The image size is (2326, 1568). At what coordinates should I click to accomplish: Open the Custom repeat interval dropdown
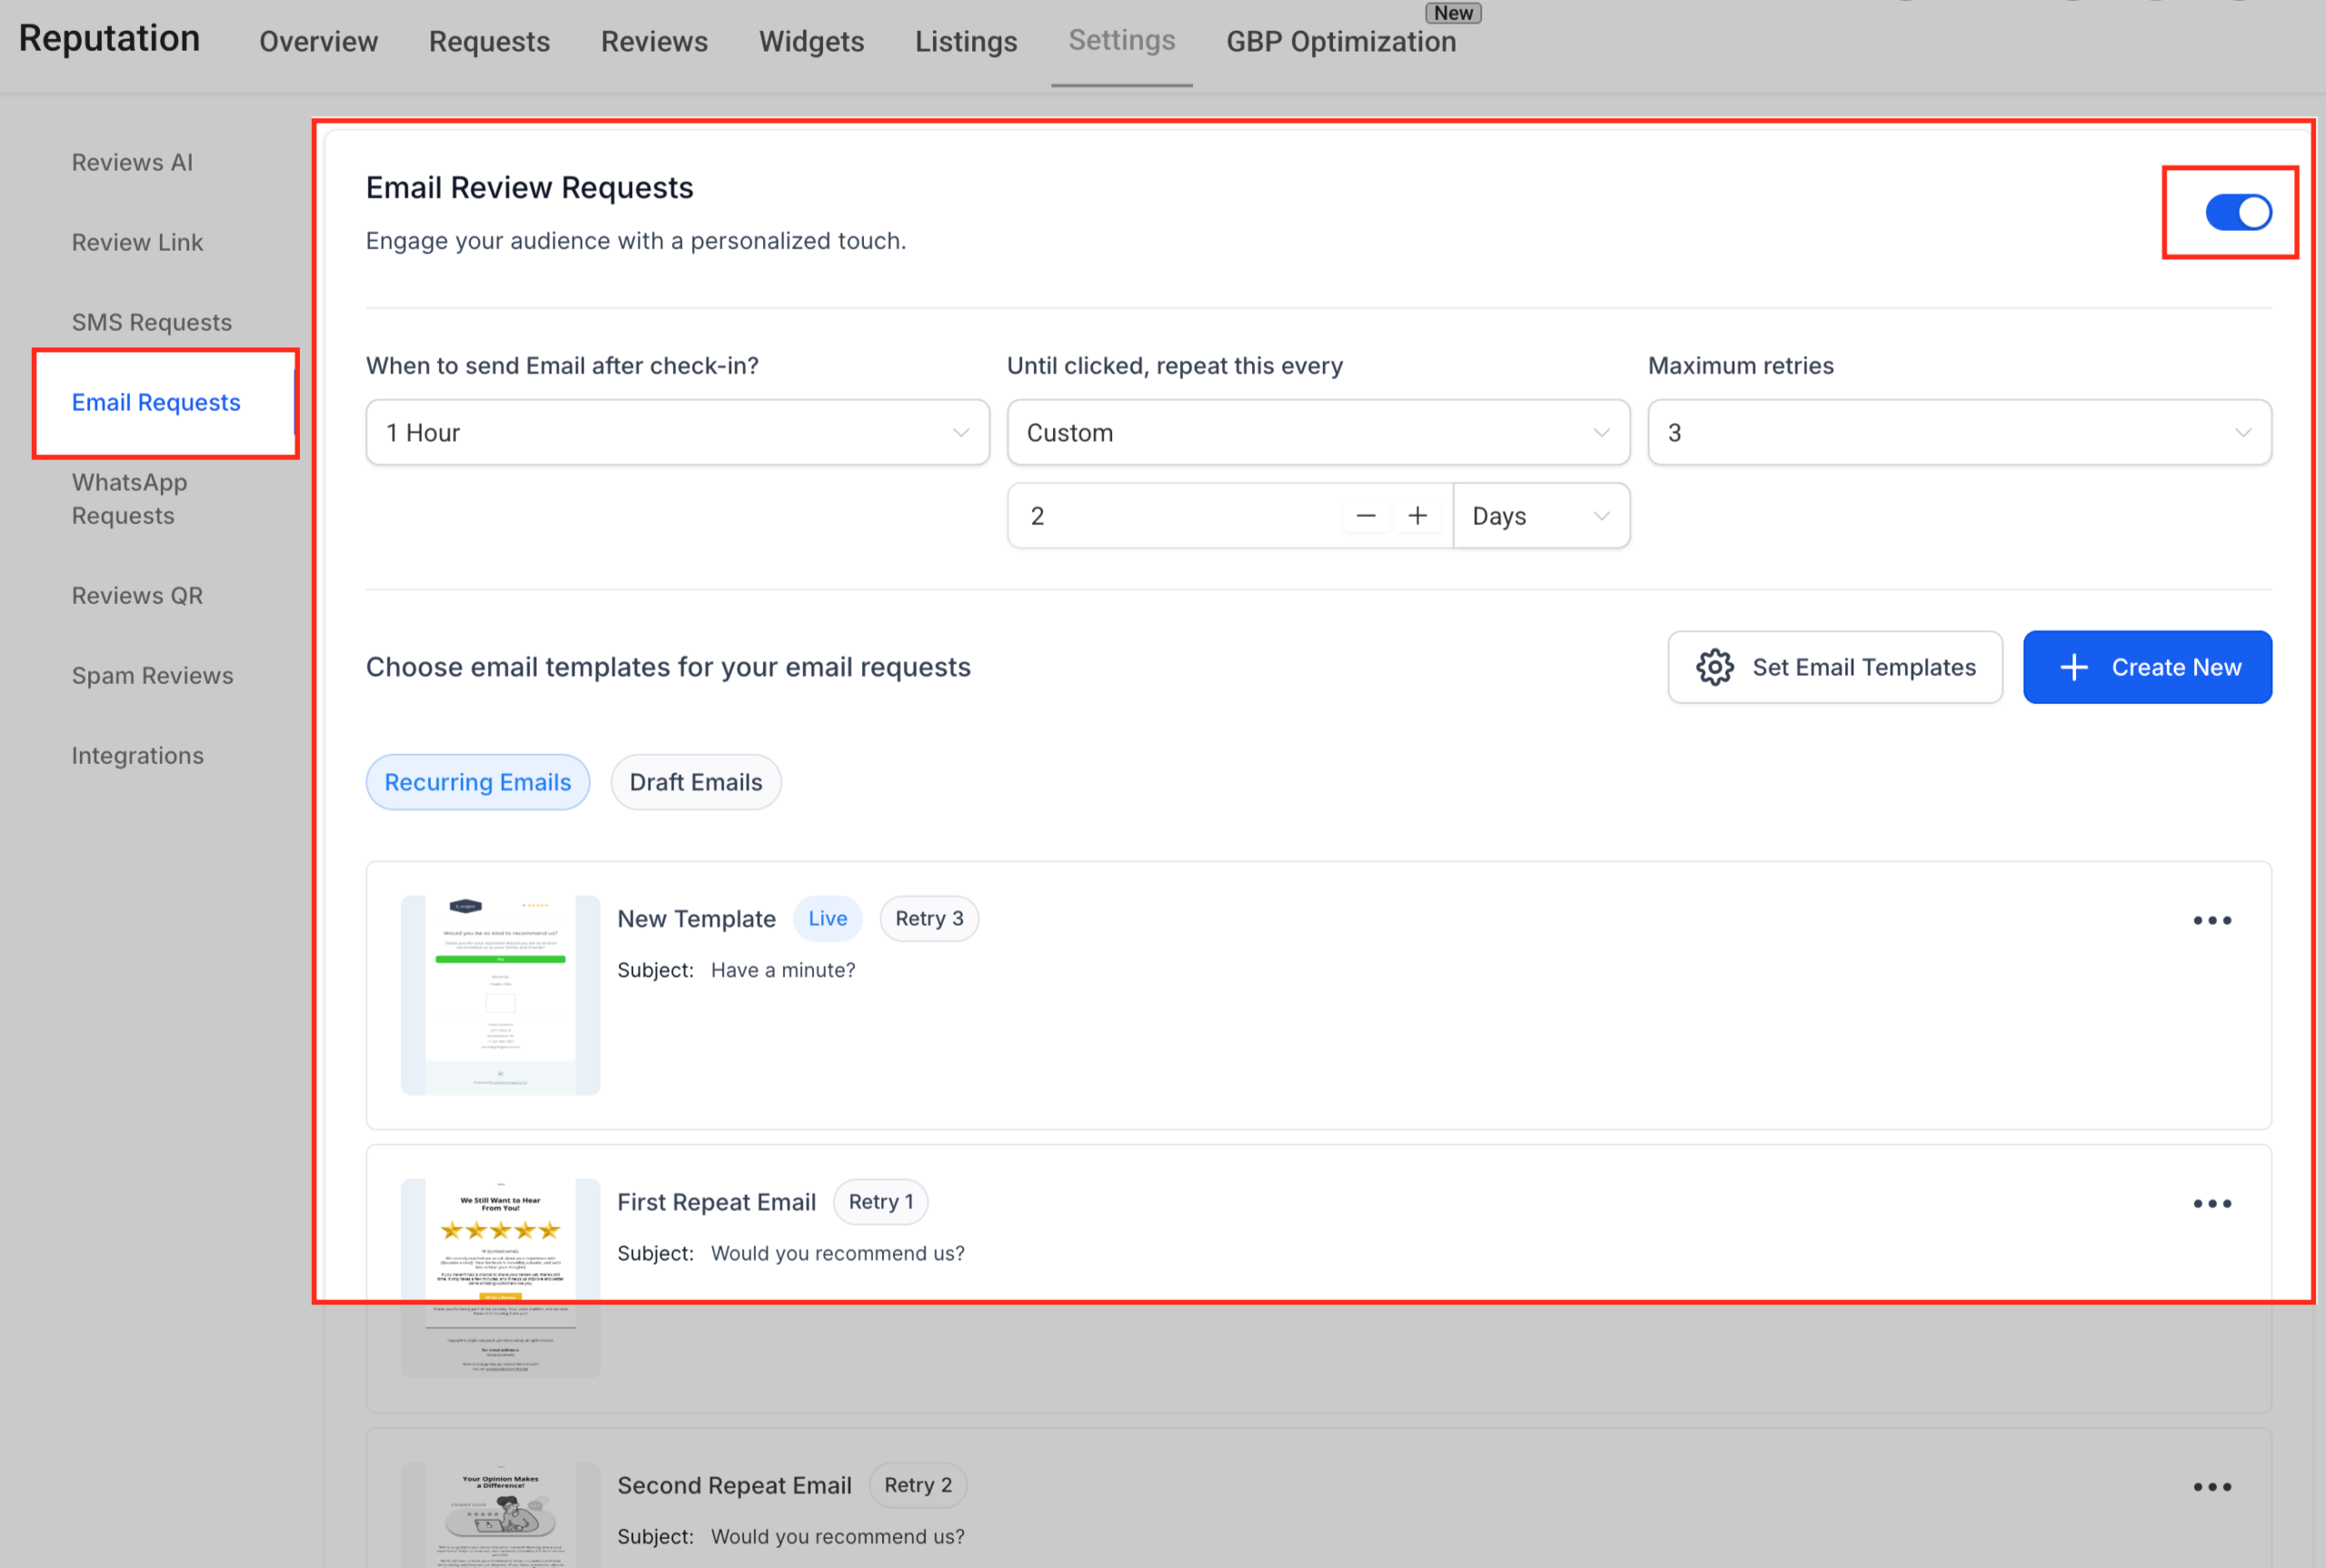pyautogui.click(x=1317, y=432)
